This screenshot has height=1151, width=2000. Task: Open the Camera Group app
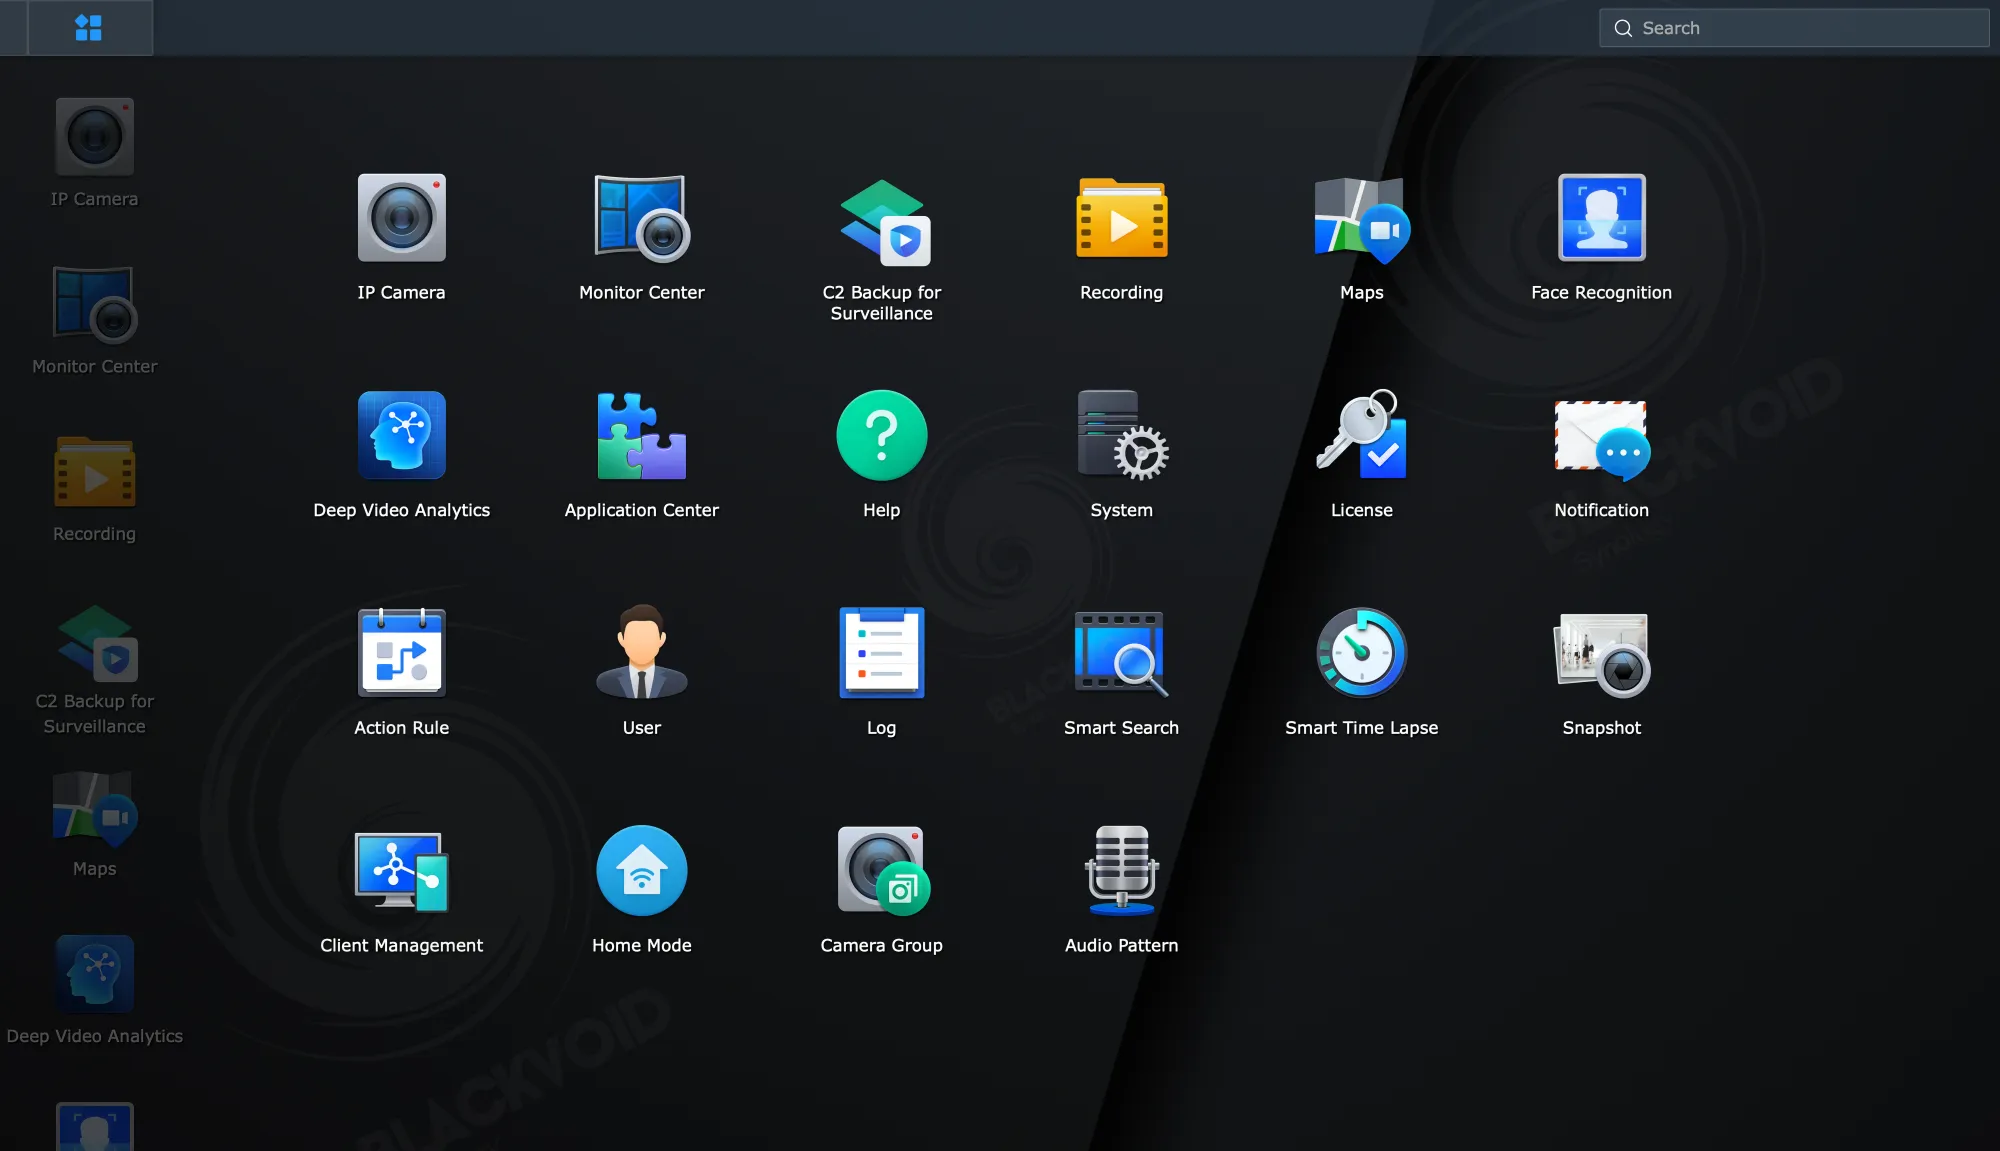coord(881,870)
